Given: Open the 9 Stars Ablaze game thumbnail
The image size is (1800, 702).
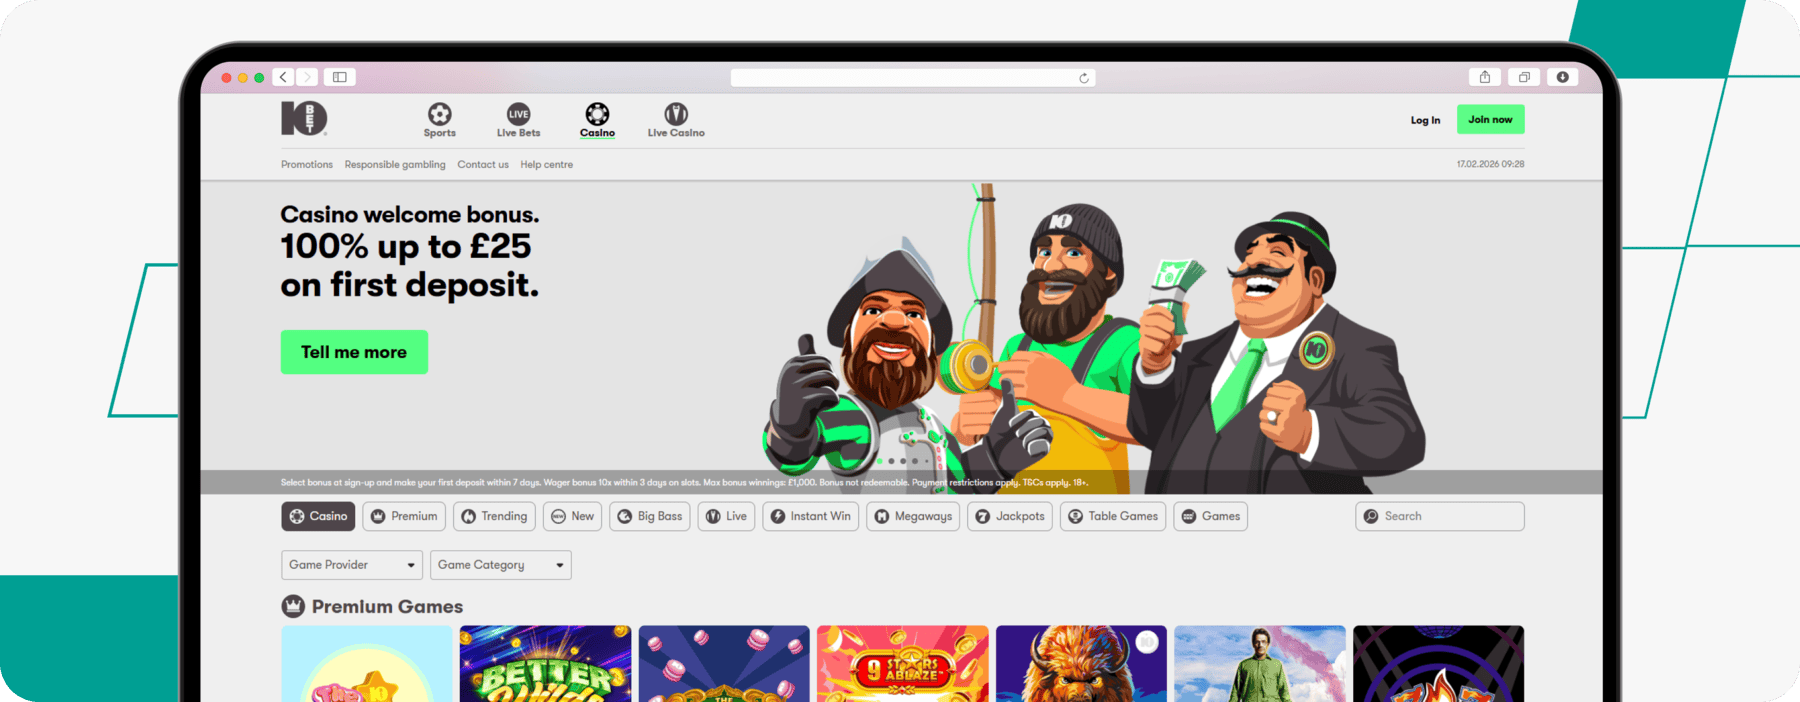Looking at the screenshot, I should (x=902, y=663).
